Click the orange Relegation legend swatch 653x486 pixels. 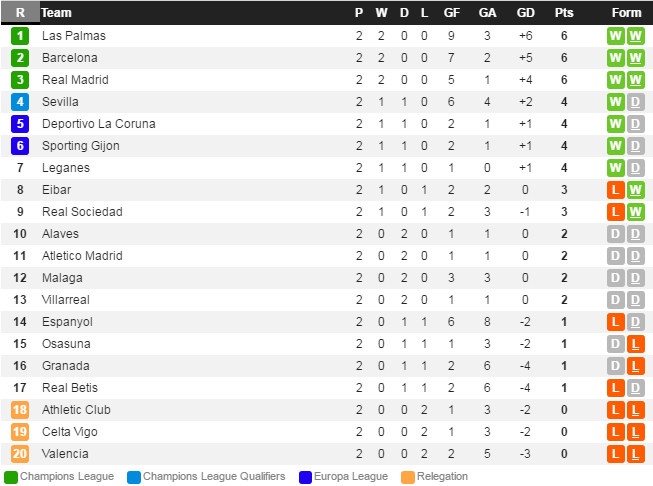tap(407, 477)
